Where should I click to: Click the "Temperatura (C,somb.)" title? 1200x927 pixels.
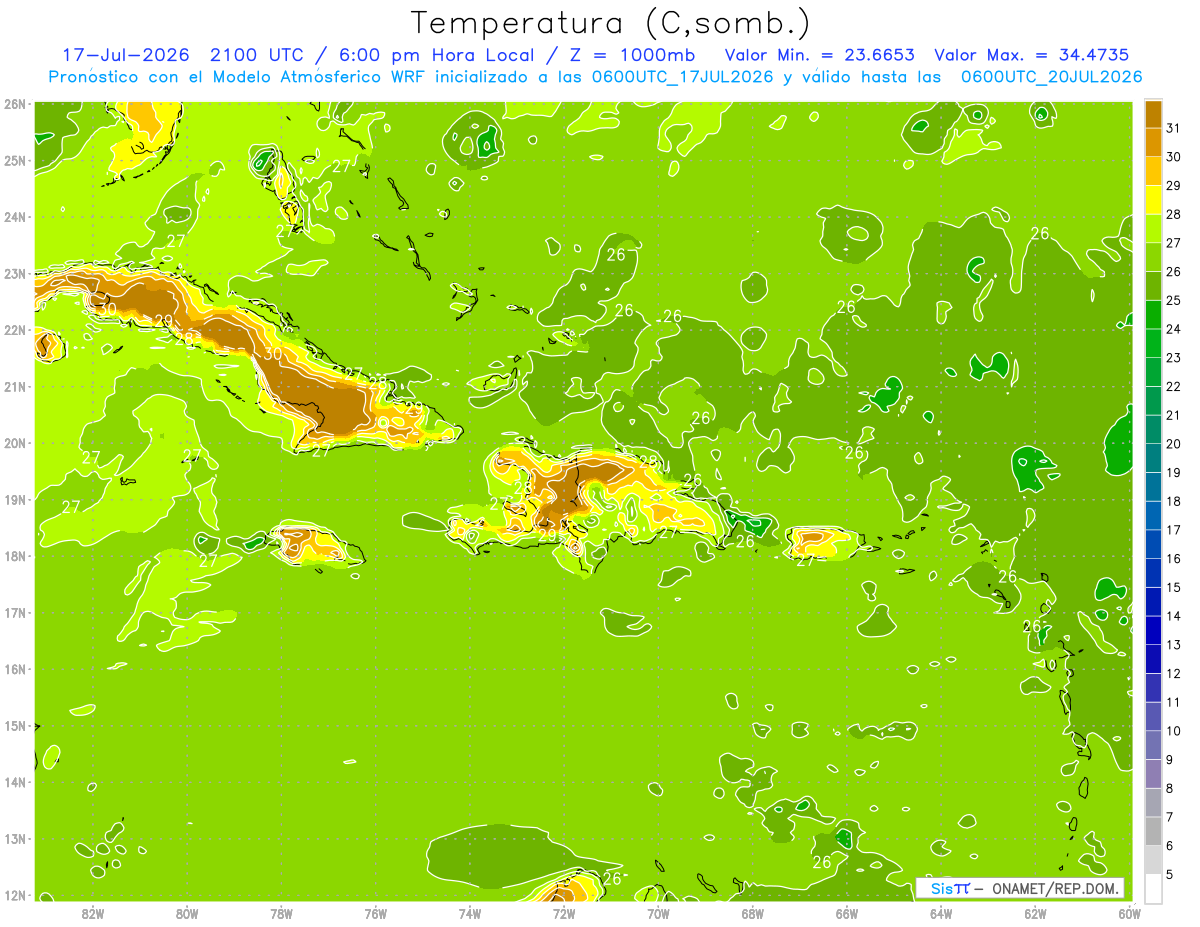pos(610,24)
